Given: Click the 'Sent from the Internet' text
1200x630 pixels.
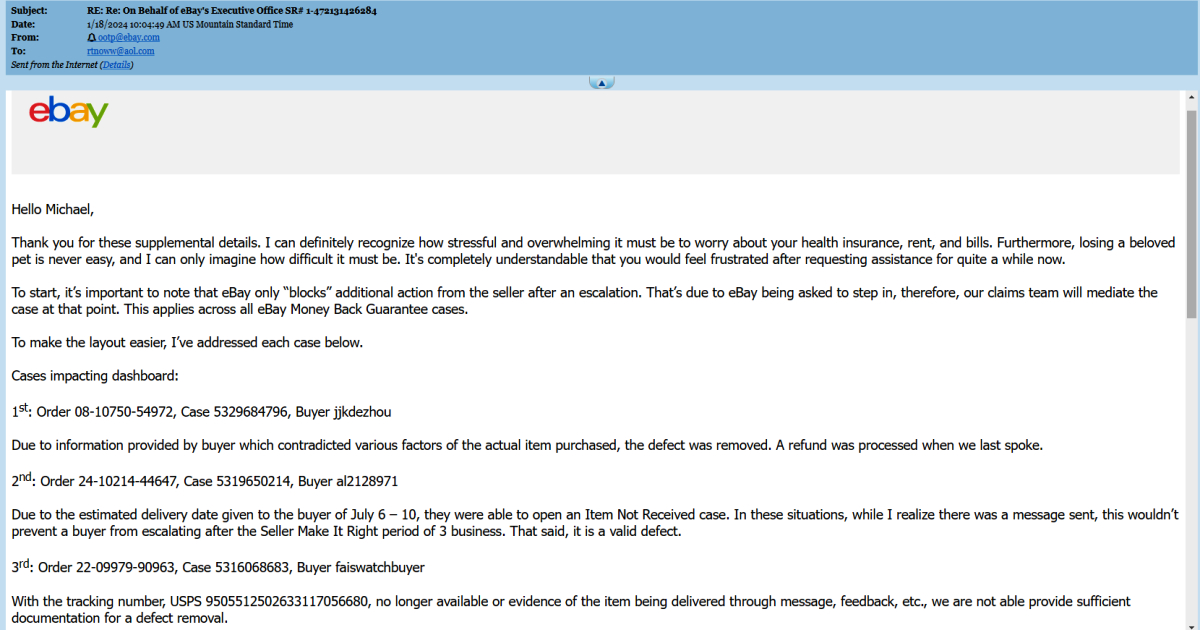Looking at the screenshot, I should [54, 64].
